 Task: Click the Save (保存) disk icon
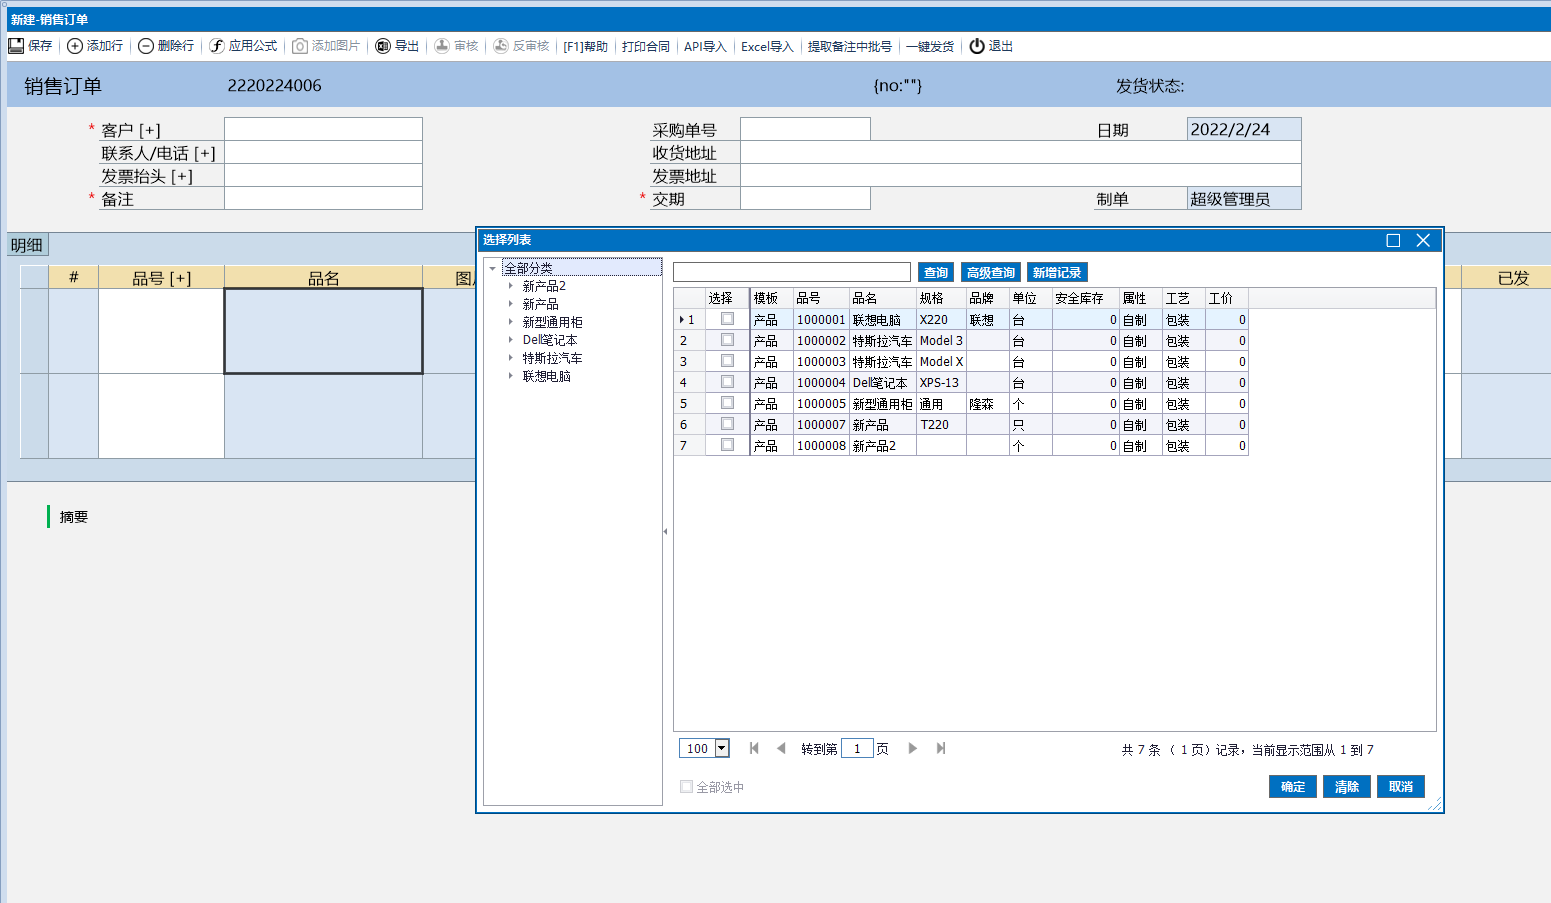click(16, 46)
